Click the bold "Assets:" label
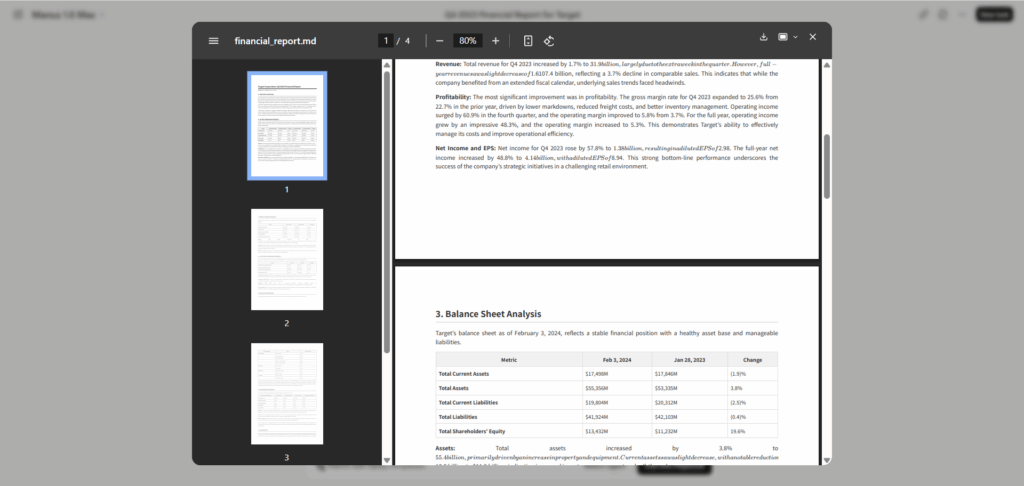 [x=445, y=449]
